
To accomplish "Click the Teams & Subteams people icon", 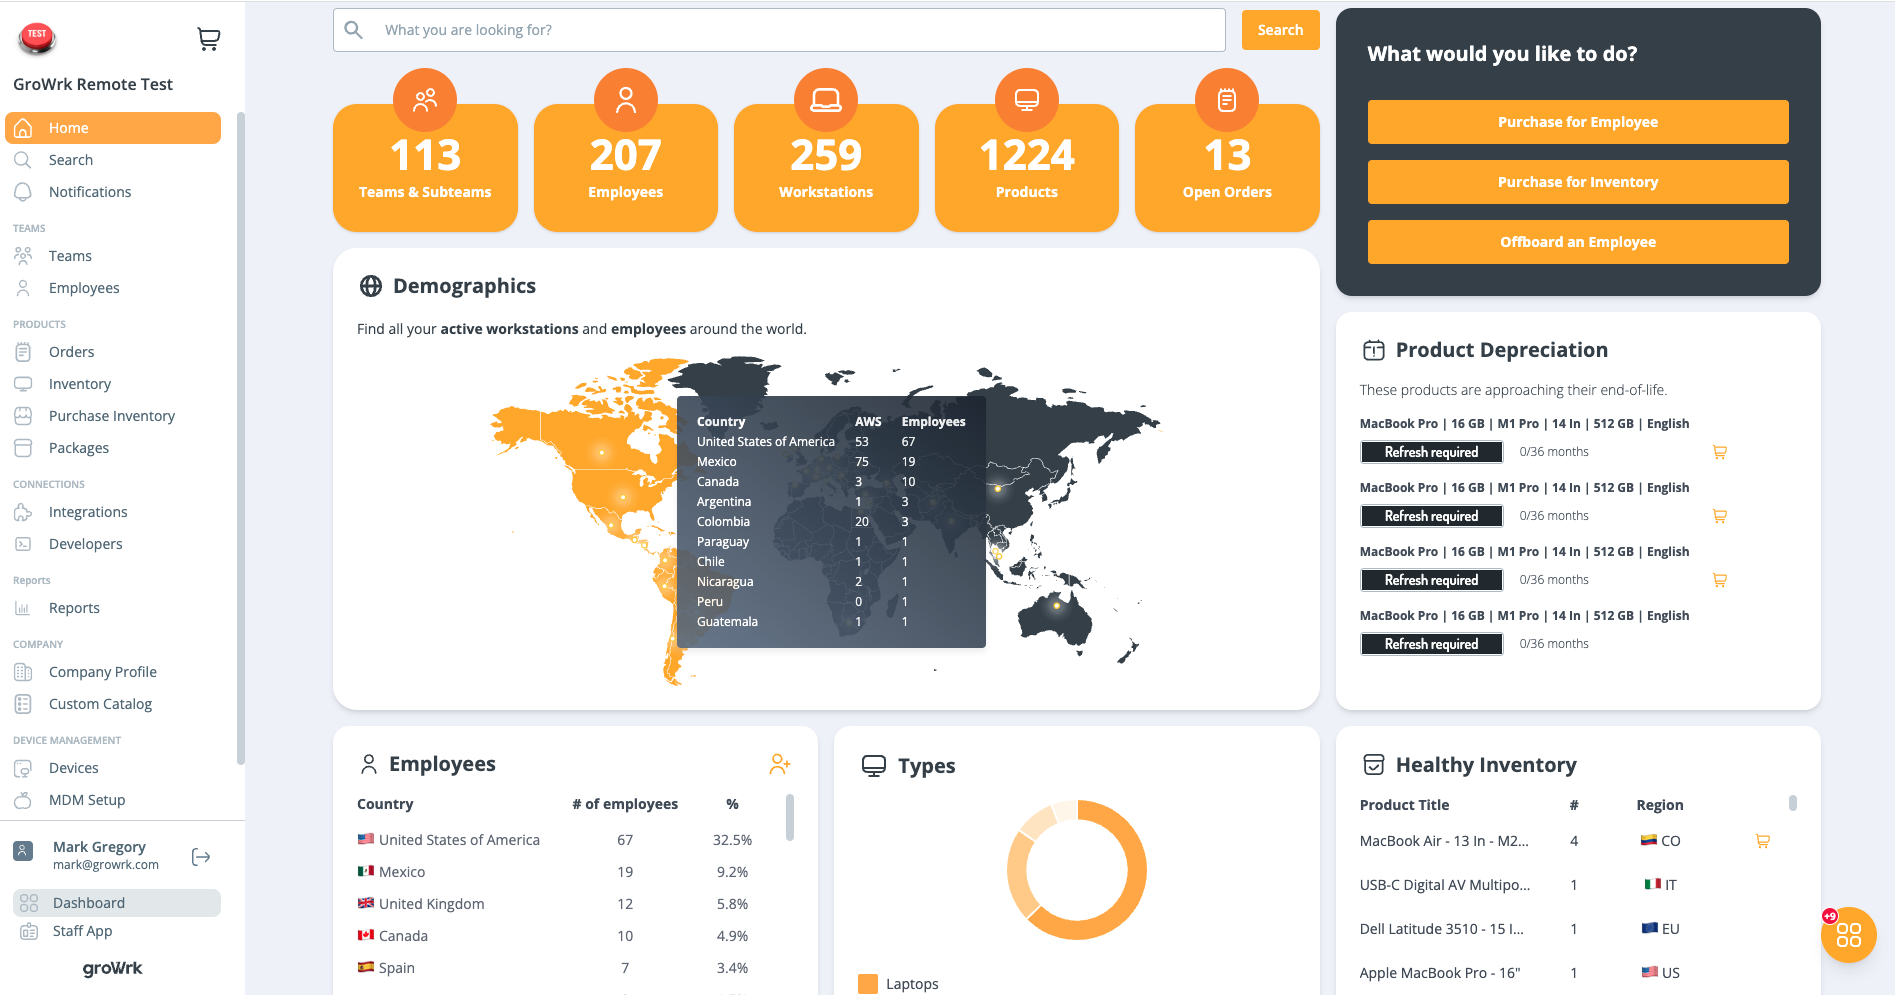I will pyautogui.click(x=425, y=100).
